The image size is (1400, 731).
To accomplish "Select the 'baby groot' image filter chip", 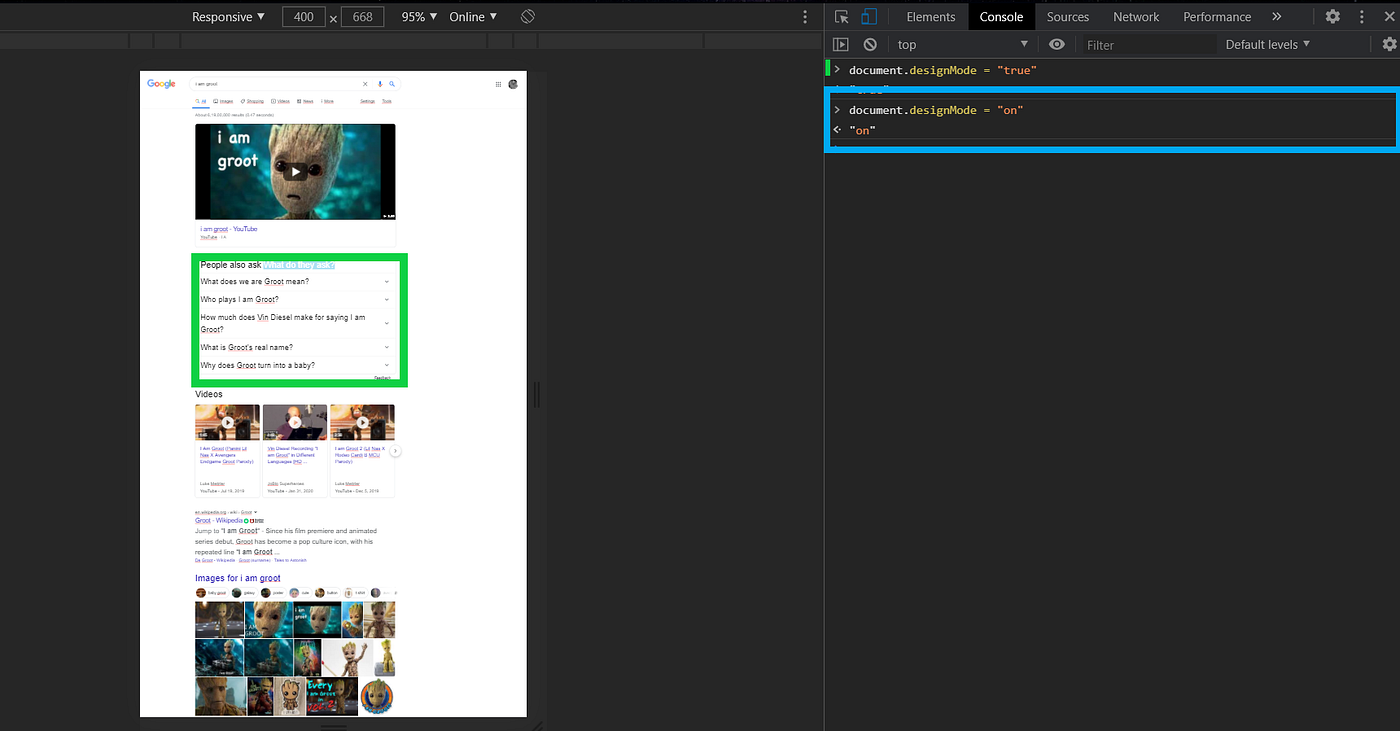I will (x=212, y=593).
